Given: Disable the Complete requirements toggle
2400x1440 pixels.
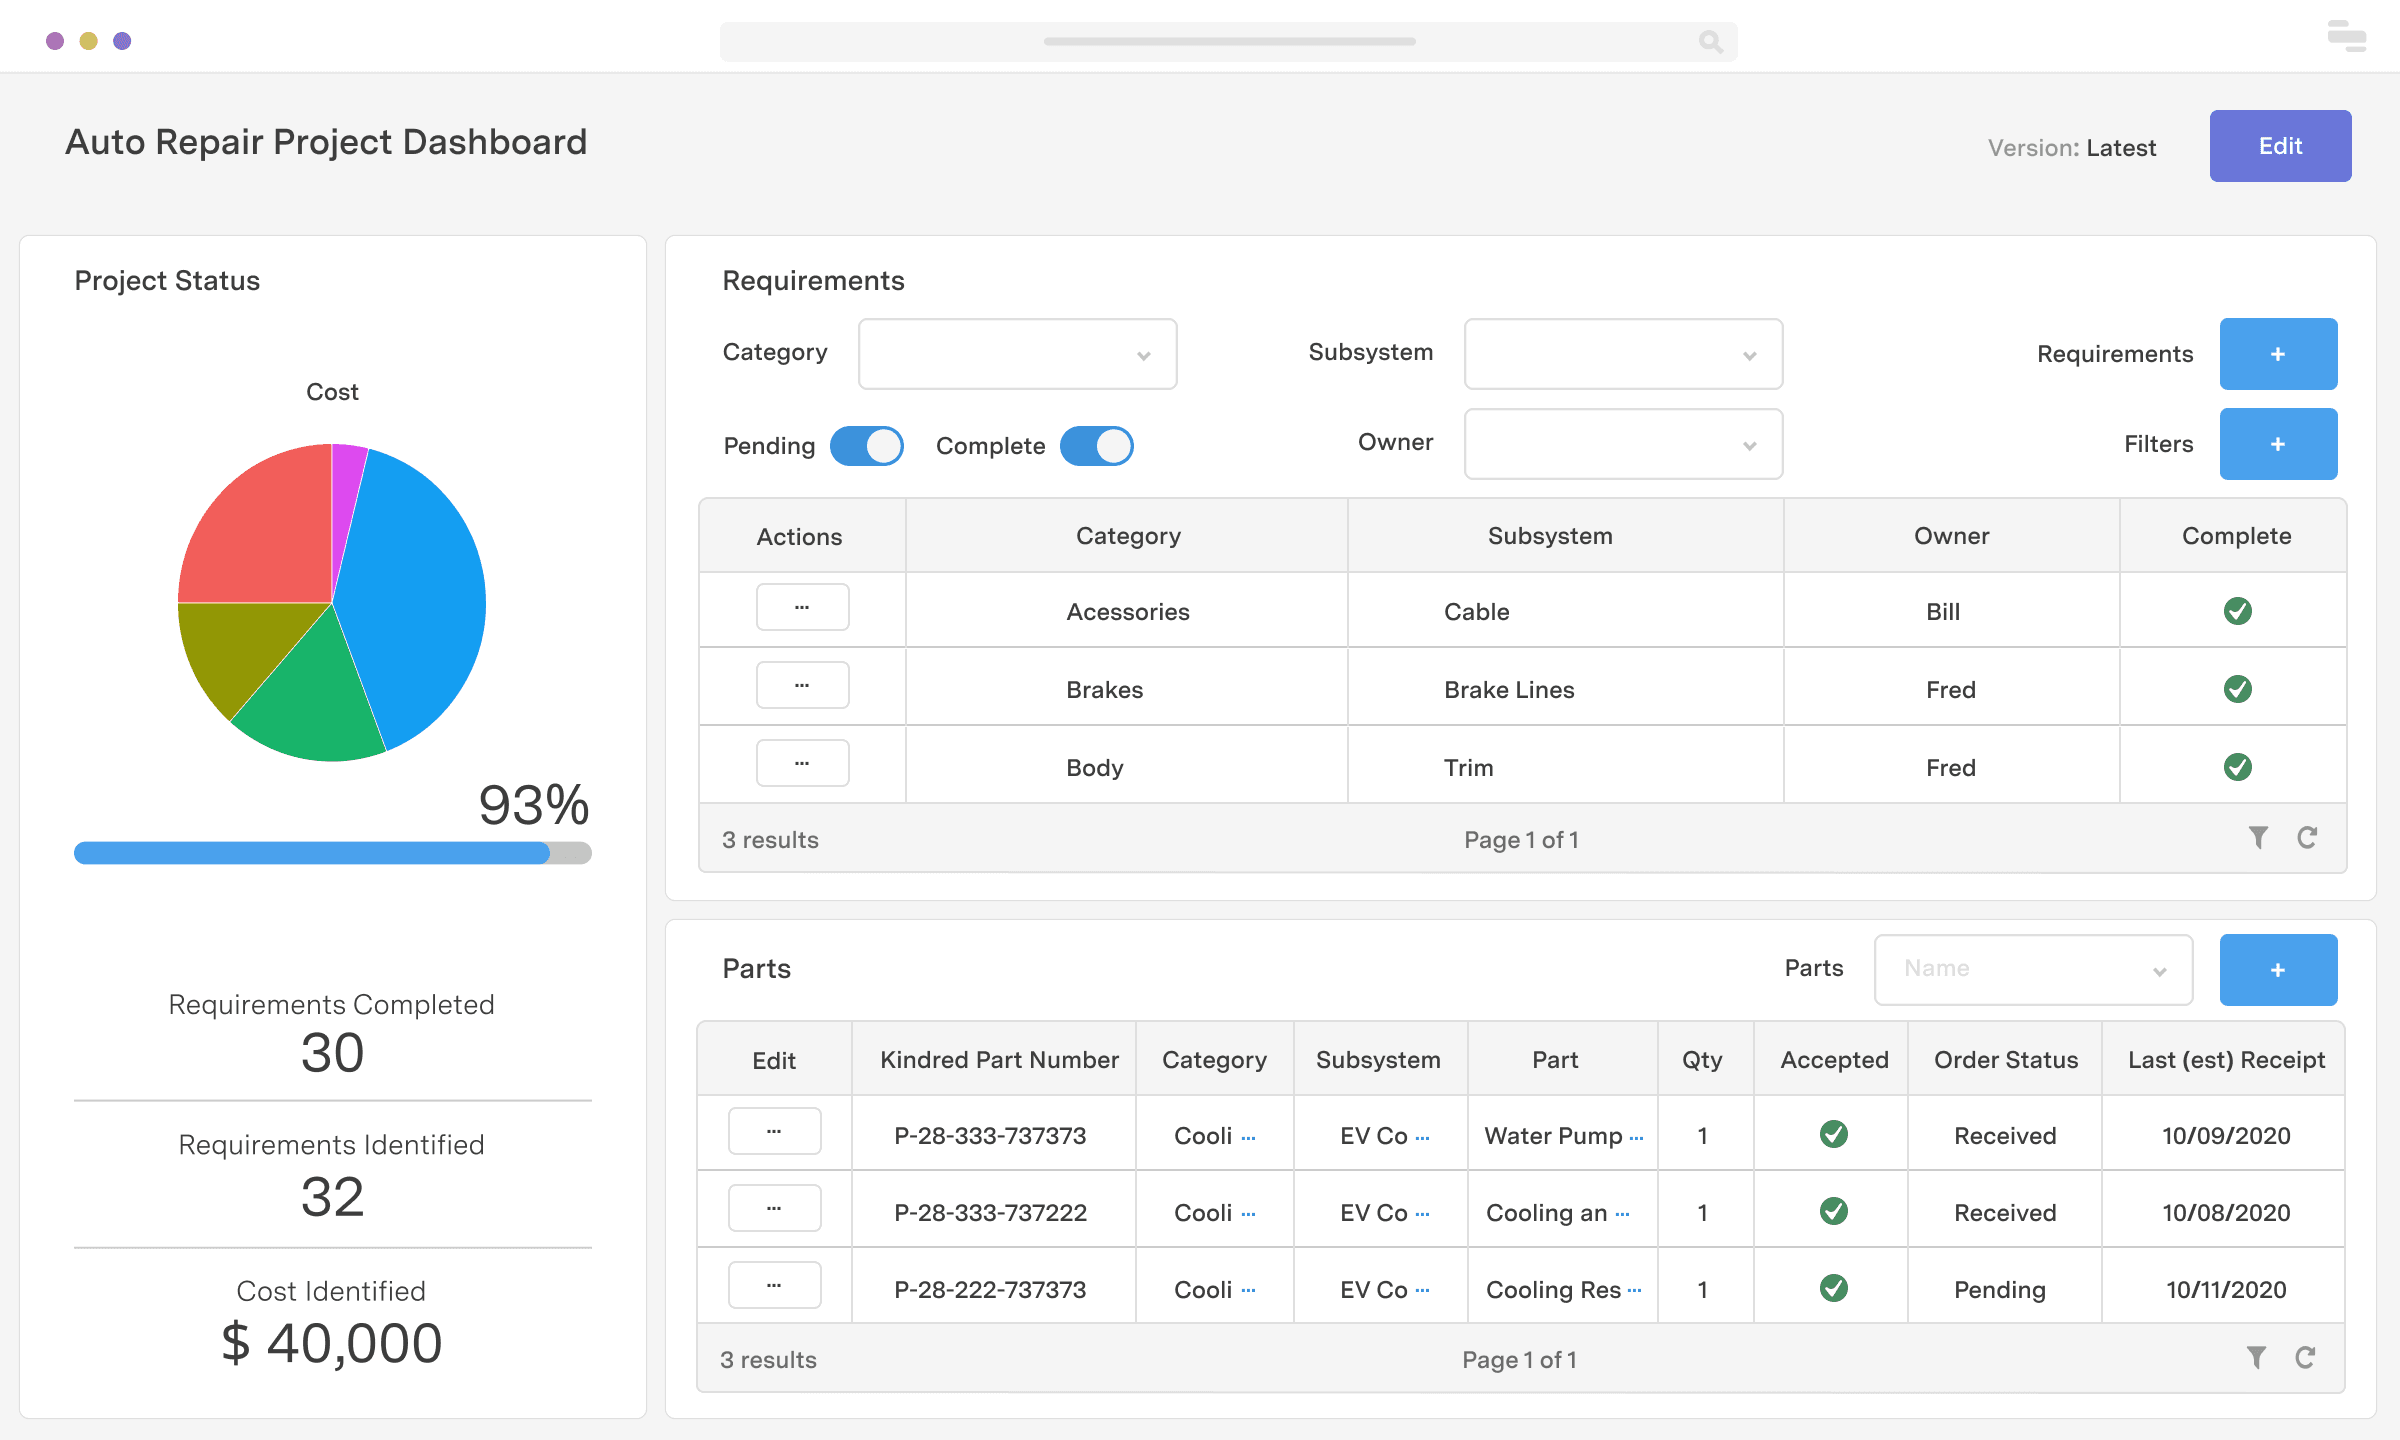Looking at the screenshot, I should [1096, 446].
